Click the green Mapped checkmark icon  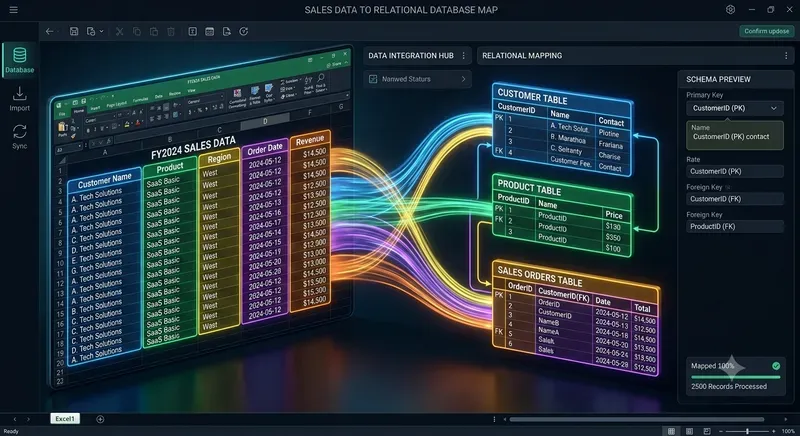coord(776,366)
